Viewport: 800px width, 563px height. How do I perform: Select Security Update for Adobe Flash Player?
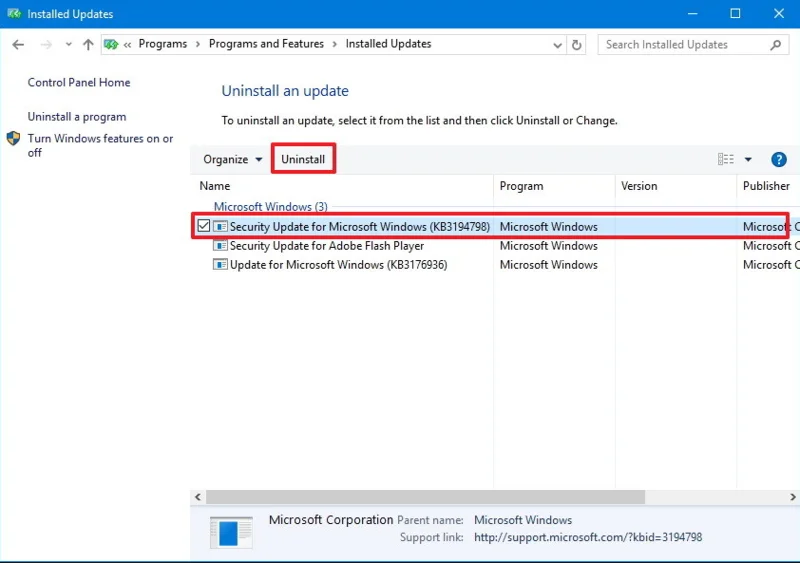coord(327,246)
